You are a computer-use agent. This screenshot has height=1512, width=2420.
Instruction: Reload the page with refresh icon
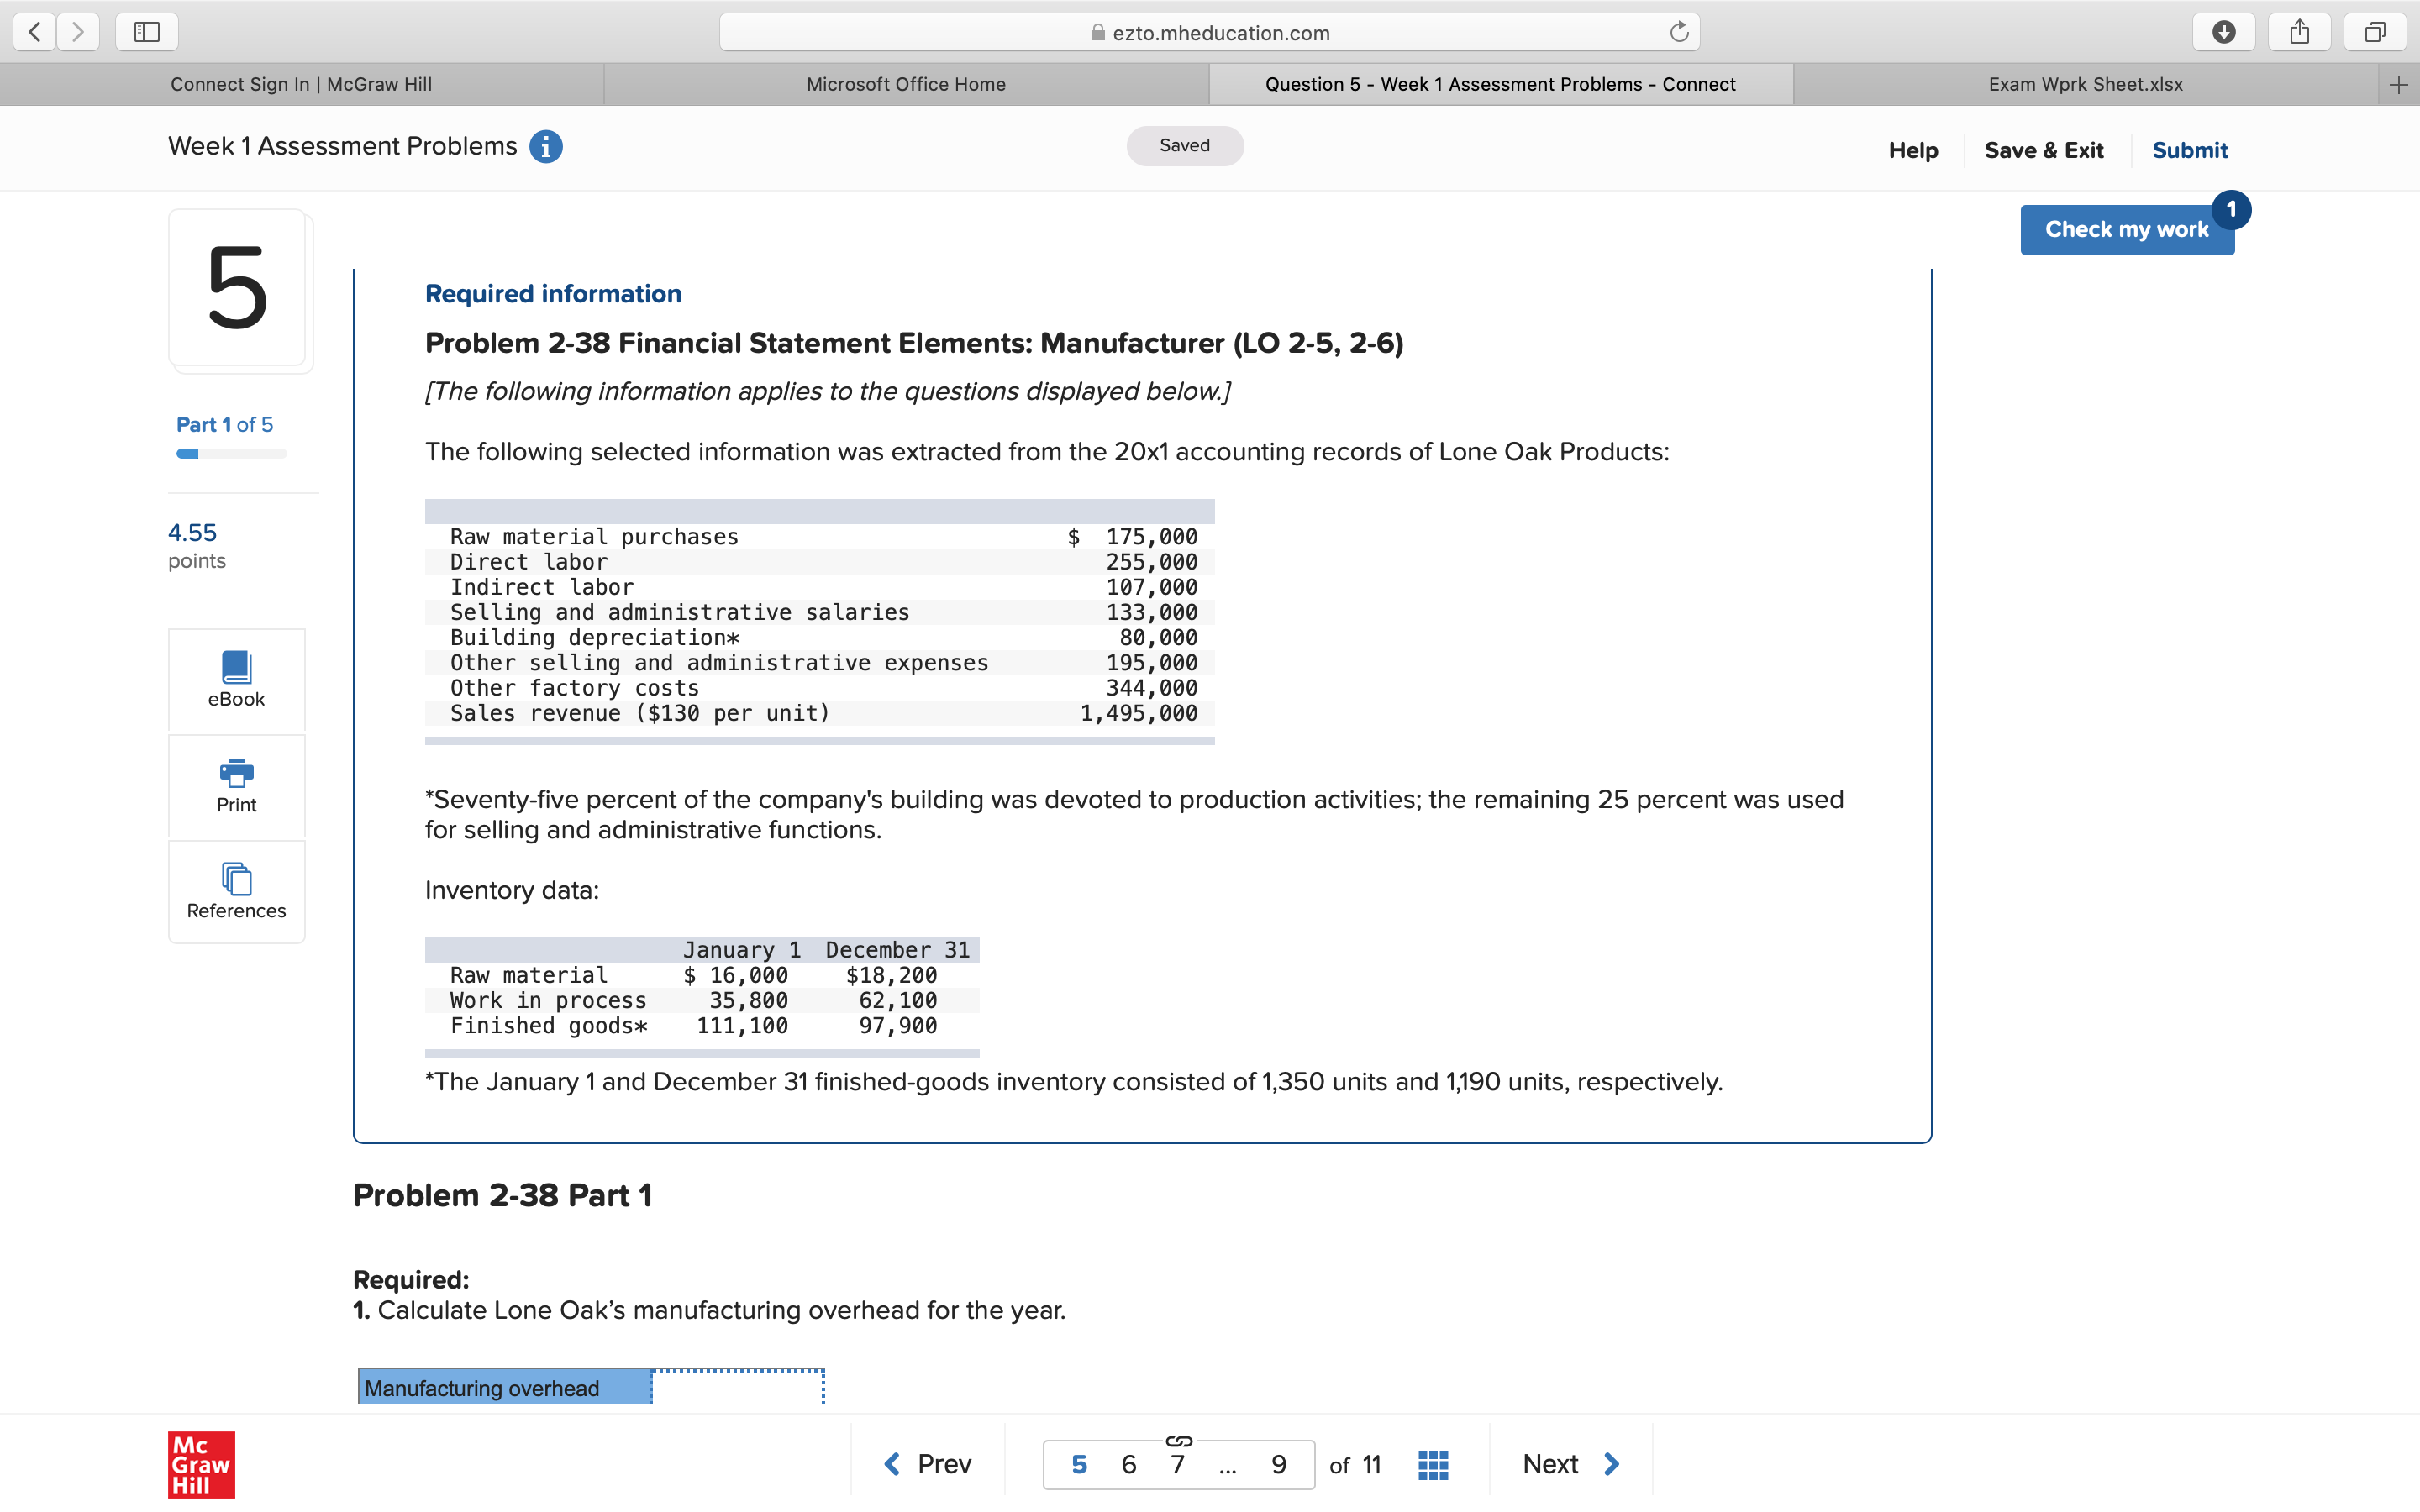click(x=1679, y=33)
